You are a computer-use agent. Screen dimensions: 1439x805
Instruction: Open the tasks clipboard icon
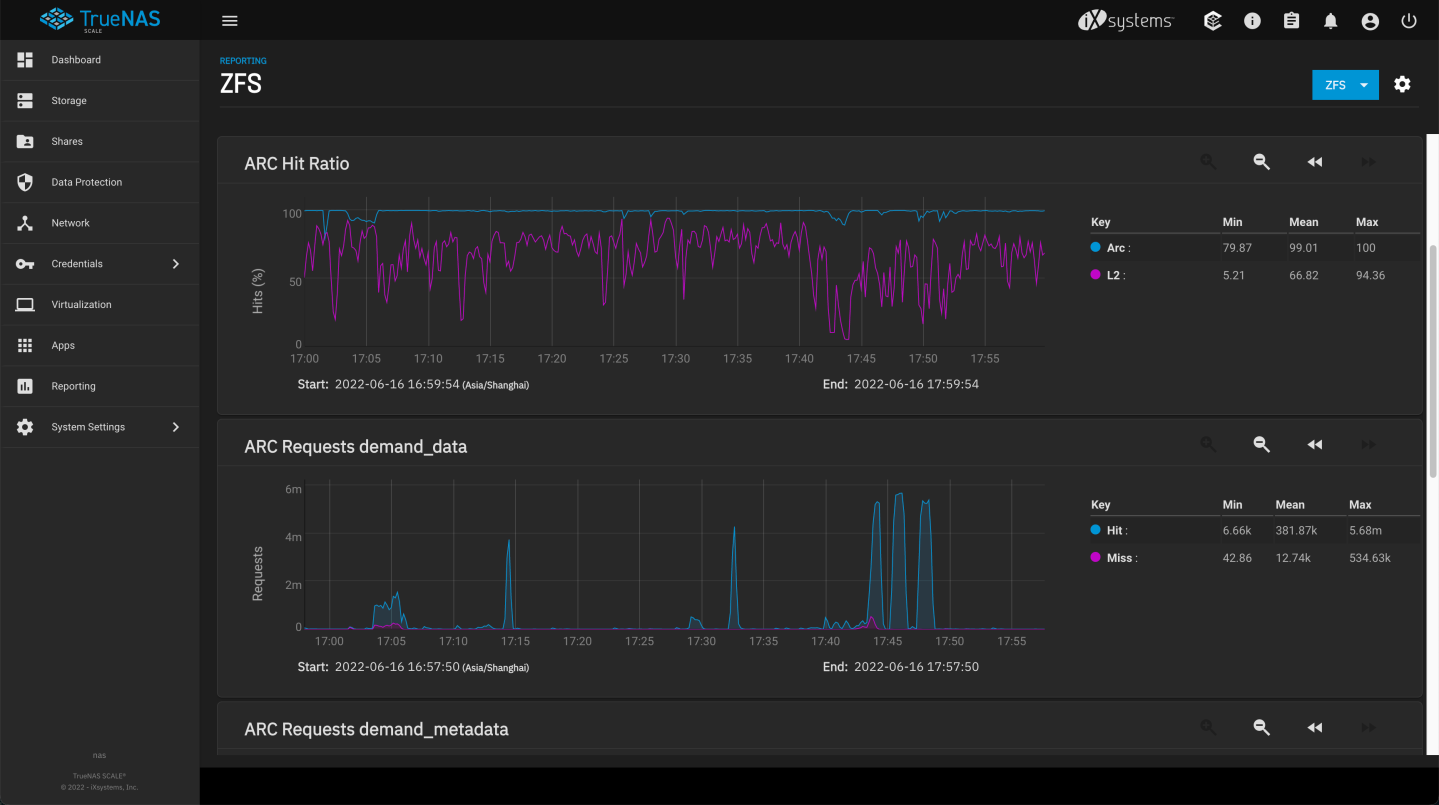coord(1291,21)
